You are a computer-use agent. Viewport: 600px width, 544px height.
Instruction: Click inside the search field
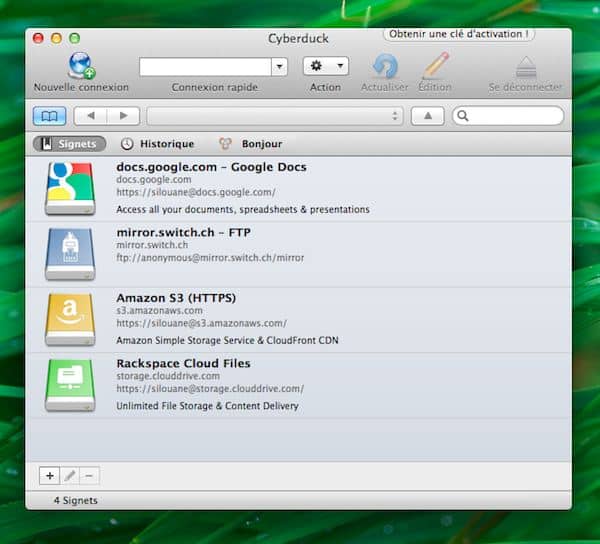(x=508, y=116)
